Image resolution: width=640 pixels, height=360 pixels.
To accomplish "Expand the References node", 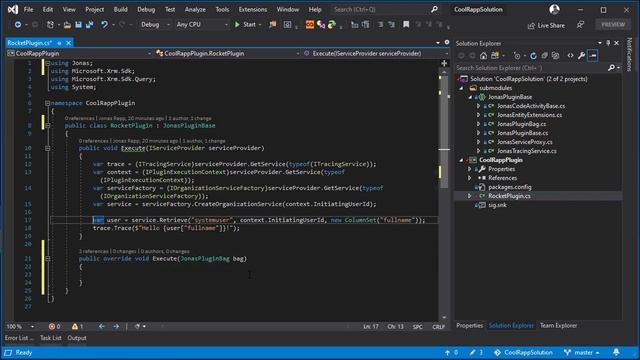I will point(470,178).
